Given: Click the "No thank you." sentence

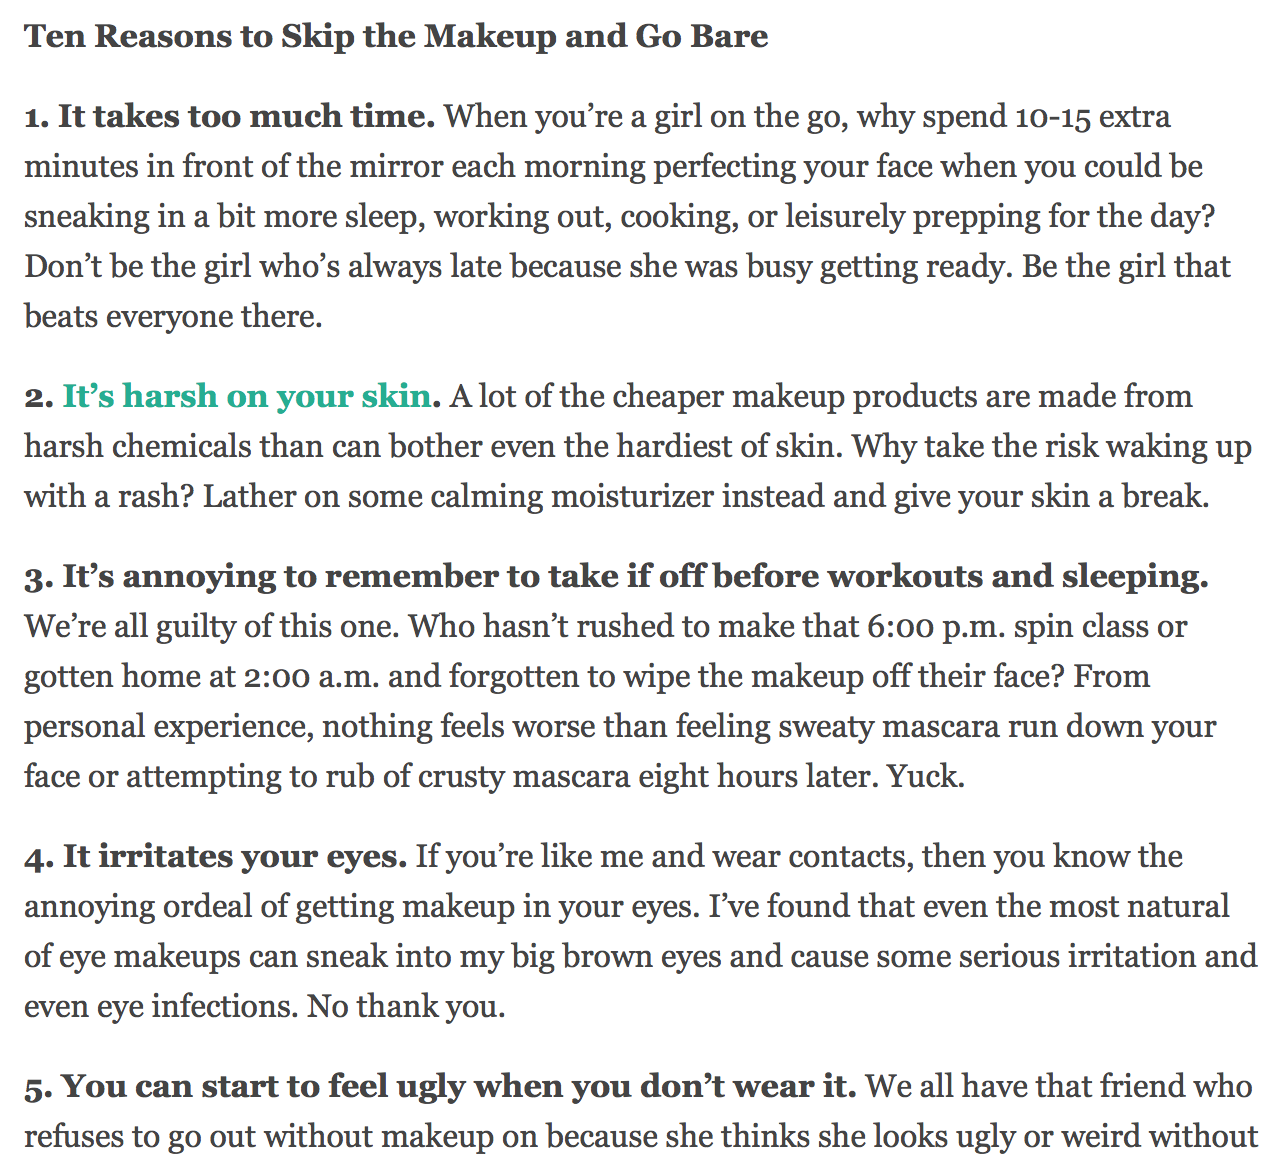Looking at the screenshot, I should pos(406,1006).
